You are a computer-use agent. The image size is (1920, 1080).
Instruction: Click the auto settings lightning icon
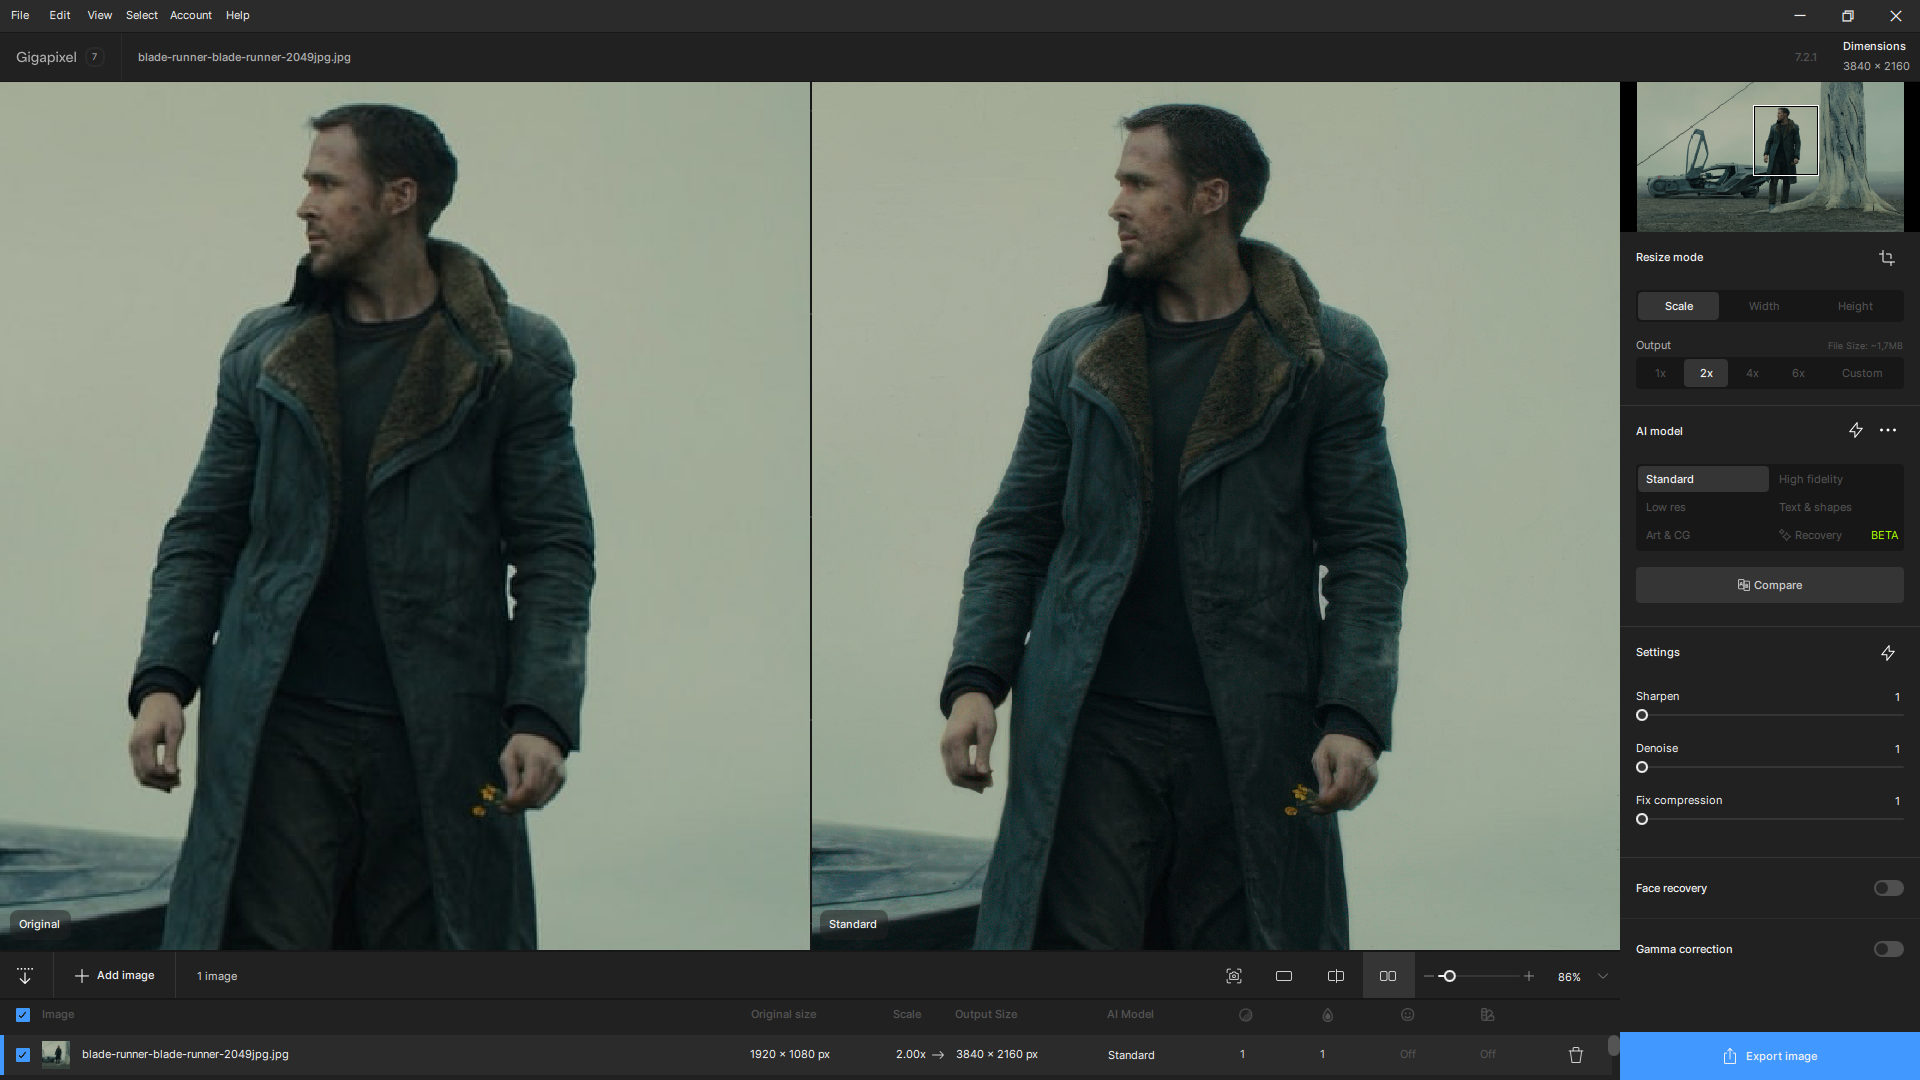click(1887, 653)
